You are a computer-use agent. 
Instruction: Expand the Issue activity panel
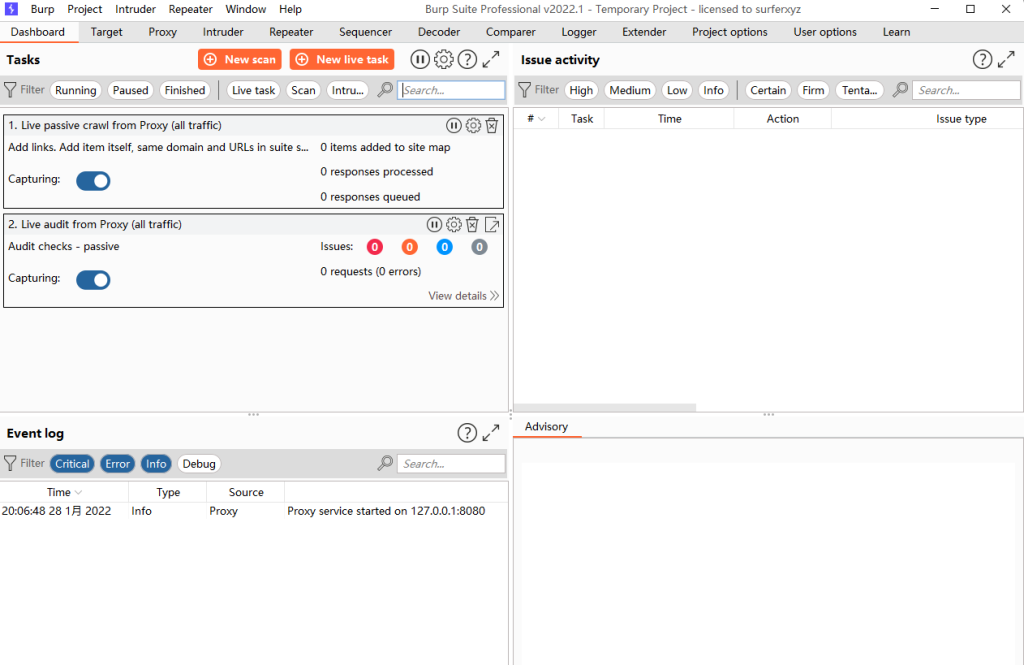(x=1006, y=59)
